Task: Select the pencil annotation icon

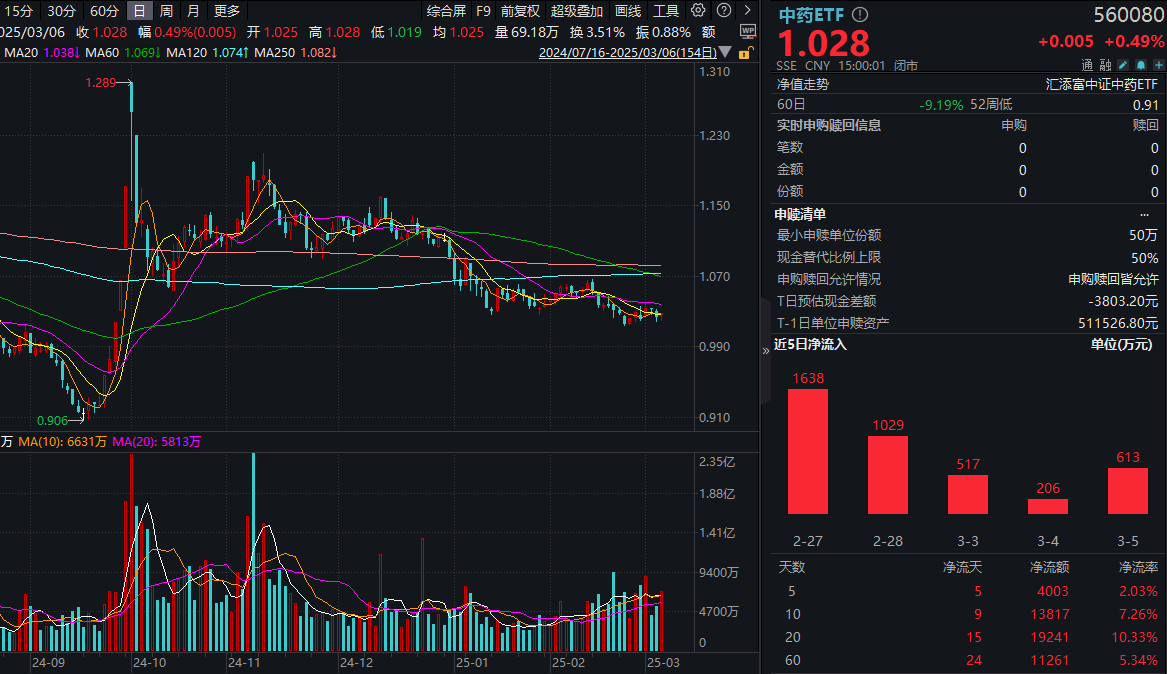Action: click(1122, 64)
